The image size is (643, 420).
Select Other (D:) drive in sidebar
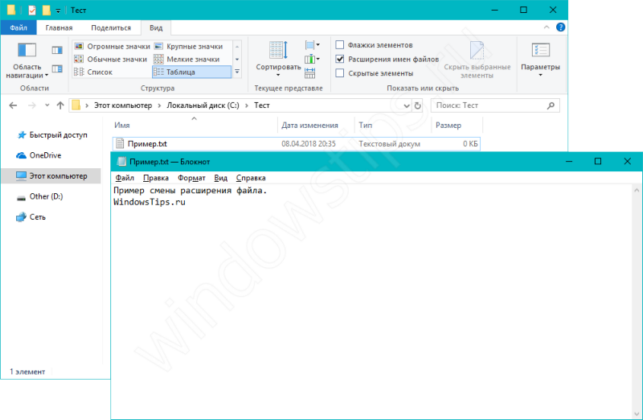point(39,196)
